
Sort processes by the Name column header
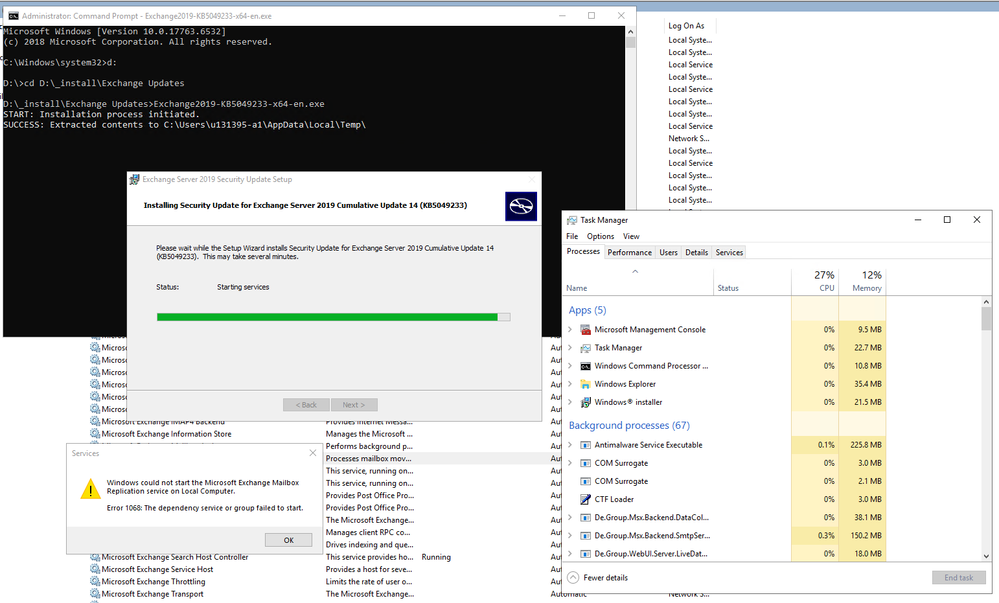pyautogui.click(x=638, y=280)
